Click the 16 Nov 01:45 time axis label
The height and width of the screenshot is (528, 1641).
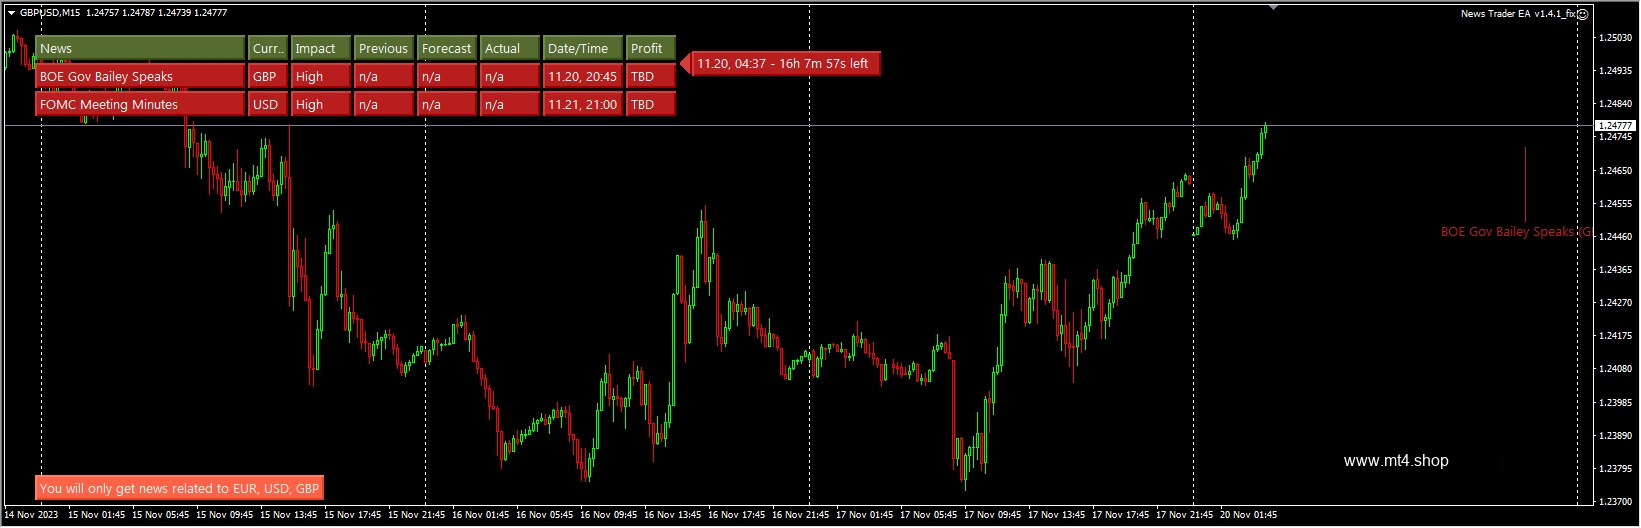(481, 515)
